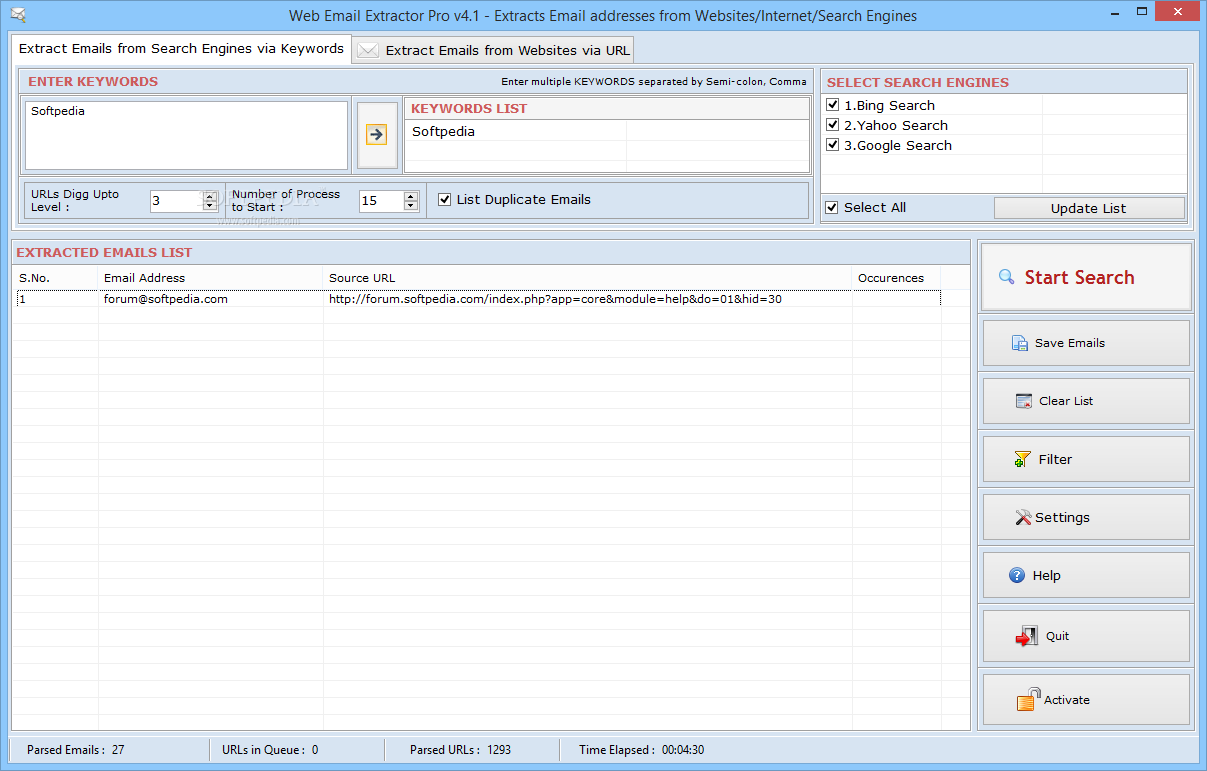This screenshot has height=771, width=1207.
Task: Toggle List Duplicate Emails checkbox
Action: [445, 199]
